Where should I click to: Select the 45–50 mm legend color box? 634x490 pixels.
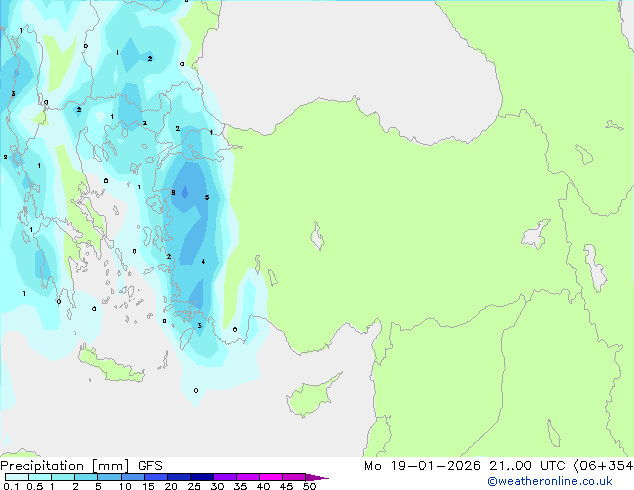[294, 477]
